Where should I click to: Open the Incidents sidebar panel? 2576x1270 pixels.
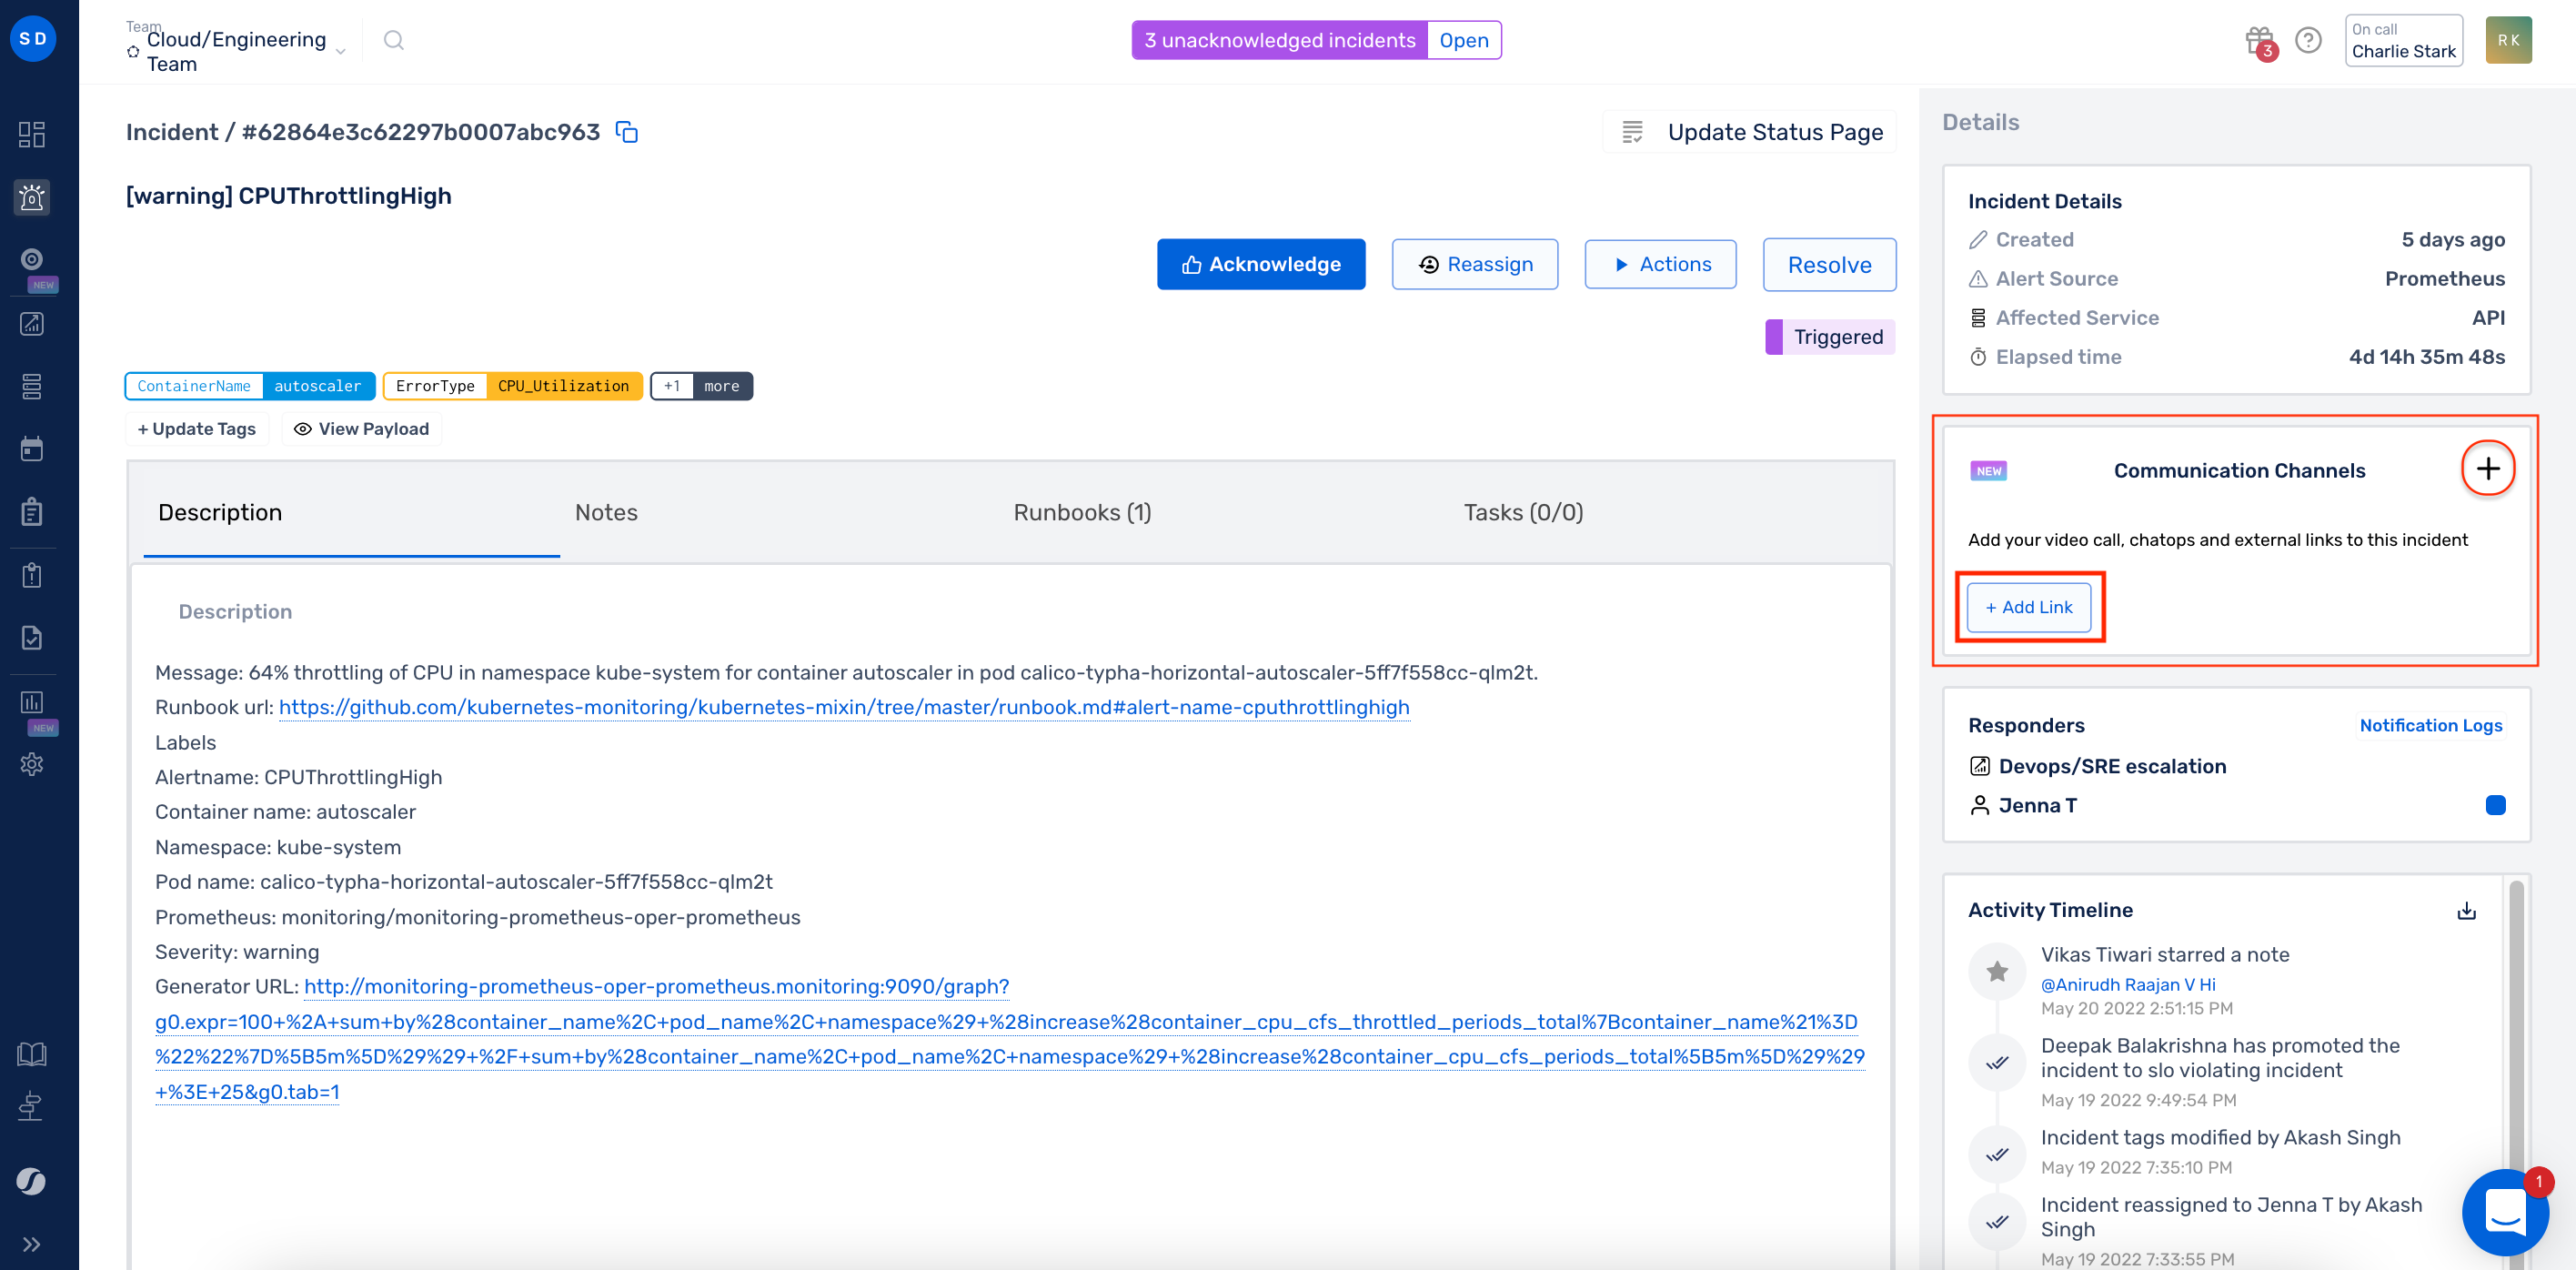point(32,197)
